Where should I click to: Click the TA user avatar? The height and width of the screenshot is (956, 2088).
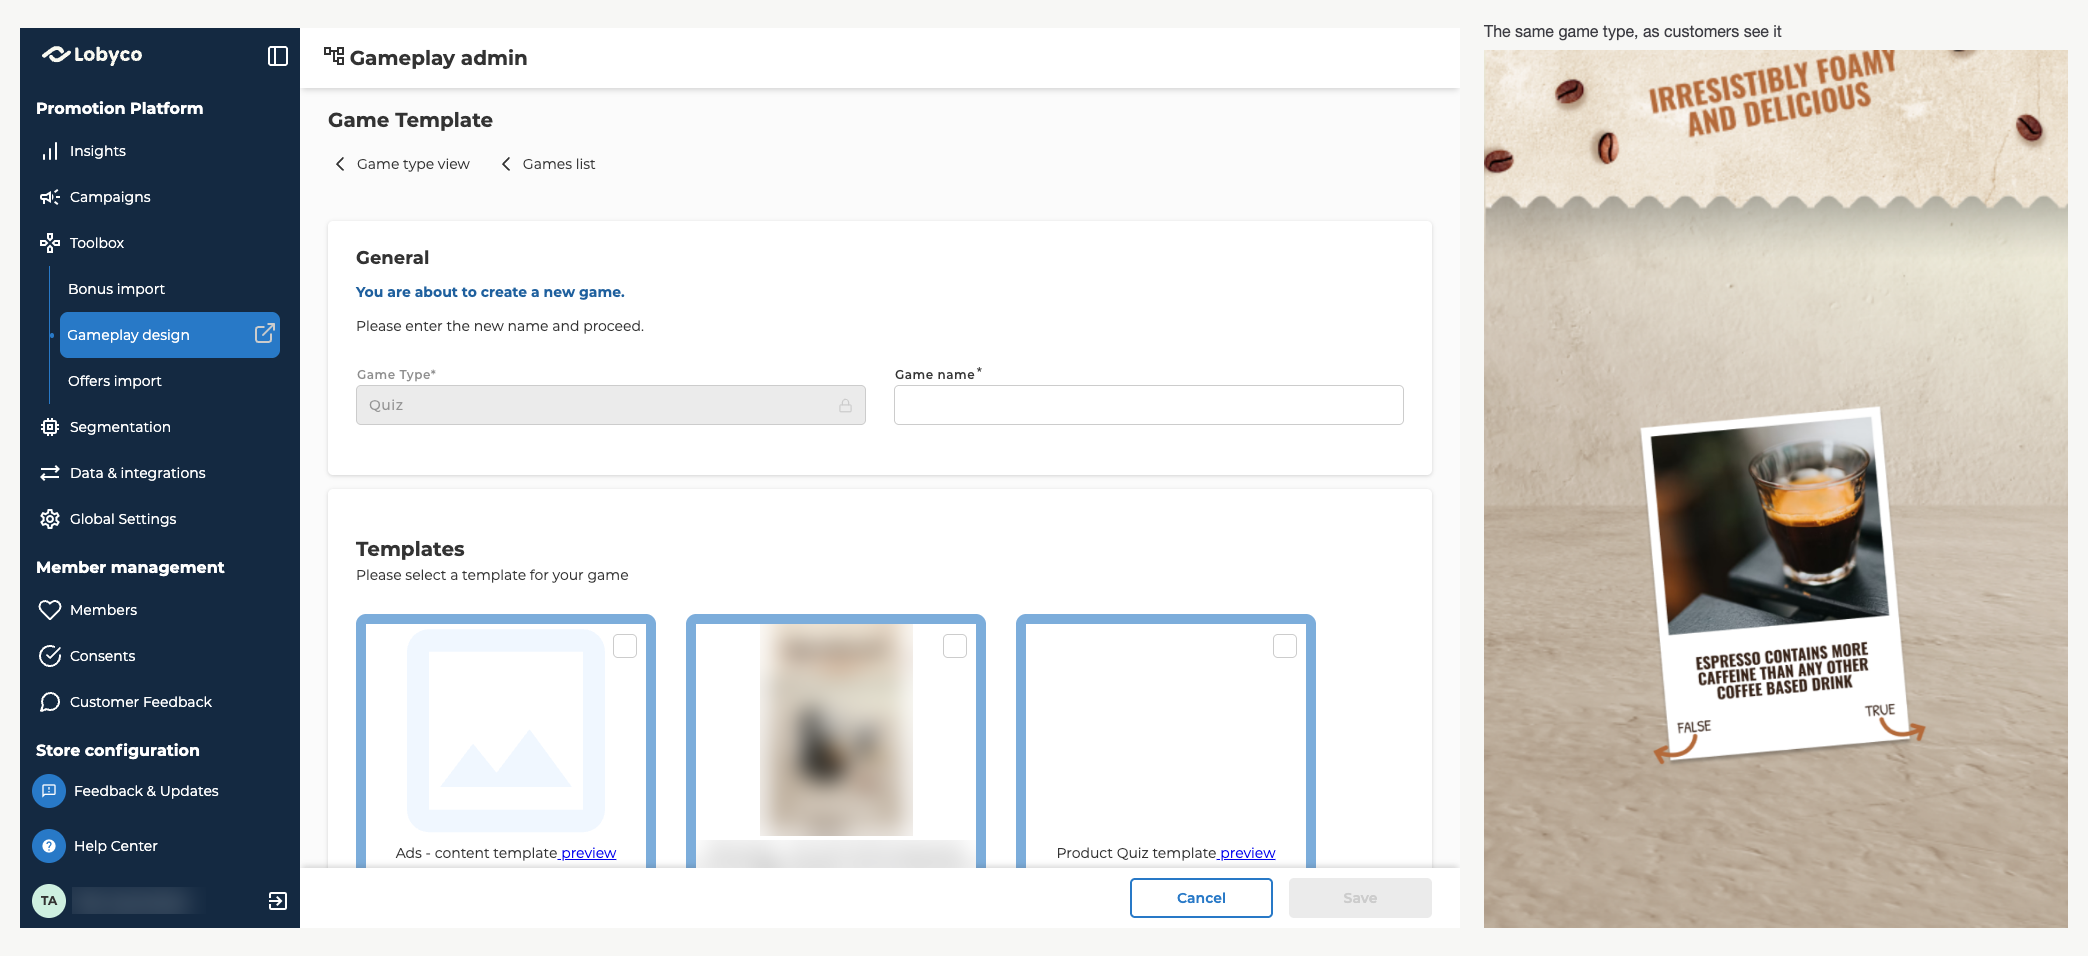click(x=49, y=901)
